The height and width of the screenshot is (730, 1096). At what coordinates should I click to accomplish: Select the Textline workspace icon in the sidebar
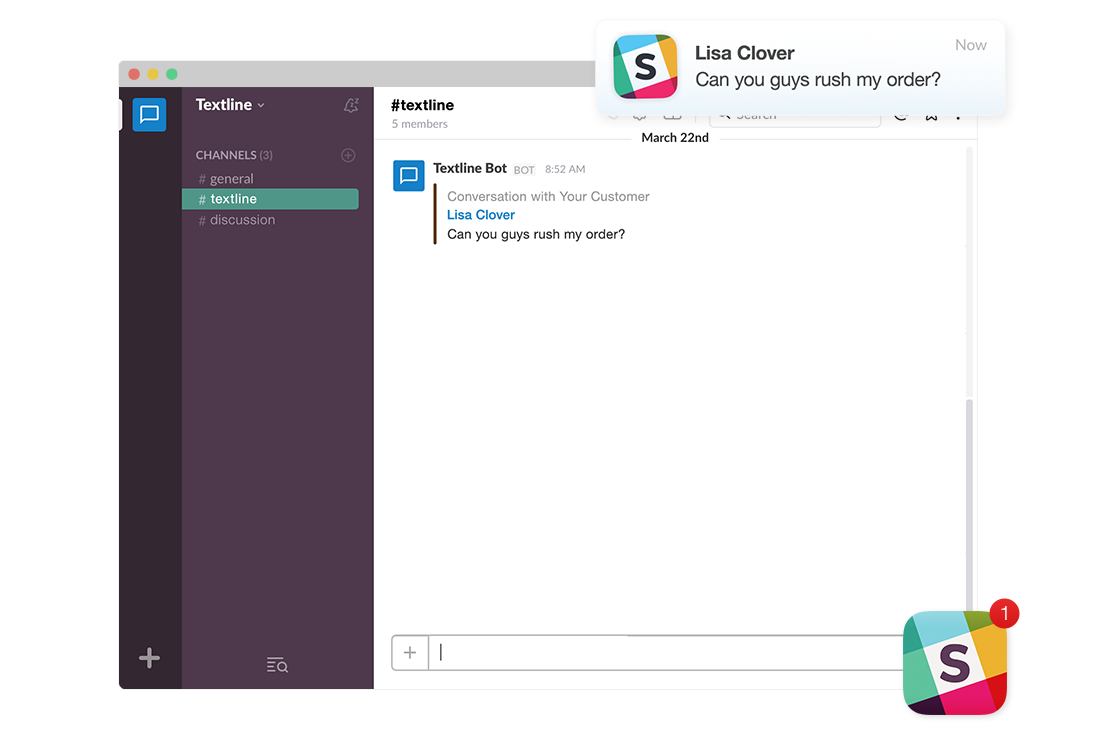[150, 114]
